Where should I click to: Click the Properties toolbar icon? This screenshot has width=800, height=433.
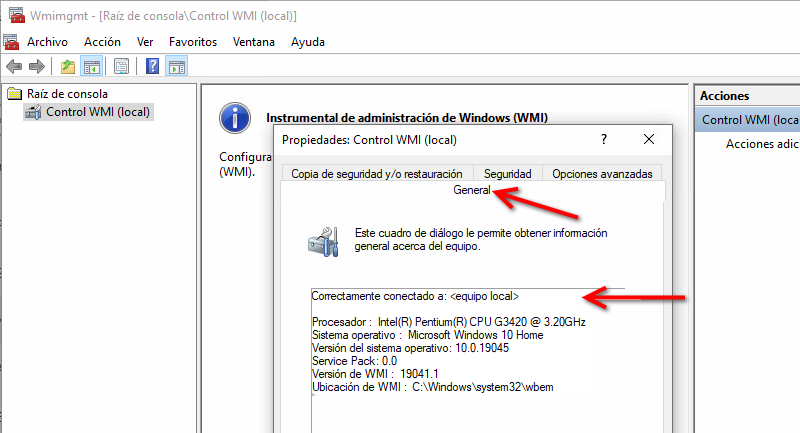click(x=121, y=66)
